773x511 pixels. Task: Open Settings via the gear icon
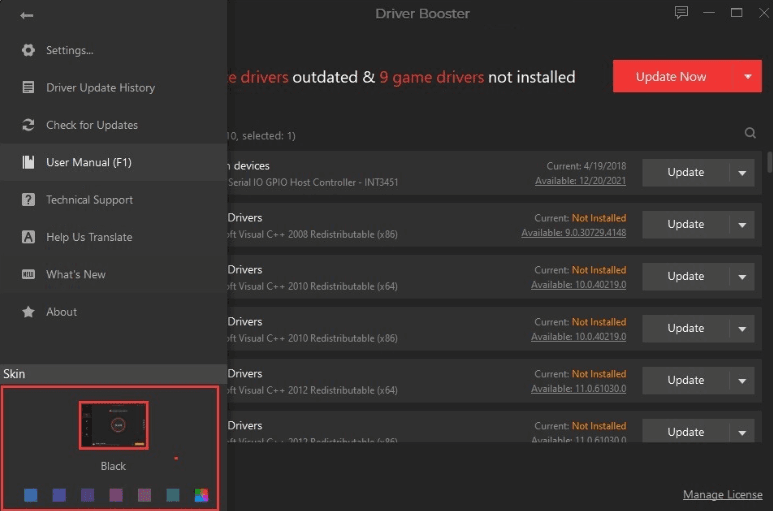[x=28, y=50]
